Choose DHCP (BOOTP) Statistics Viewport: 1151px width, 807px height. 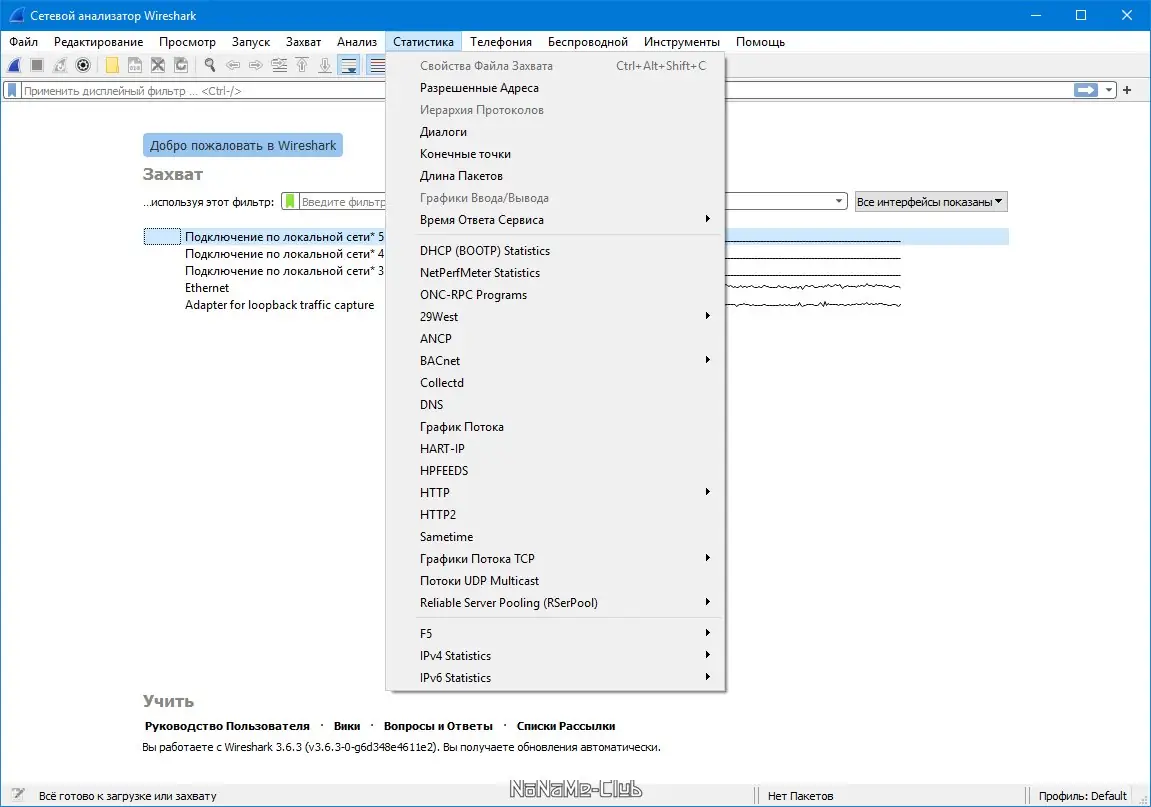(555, 250)
